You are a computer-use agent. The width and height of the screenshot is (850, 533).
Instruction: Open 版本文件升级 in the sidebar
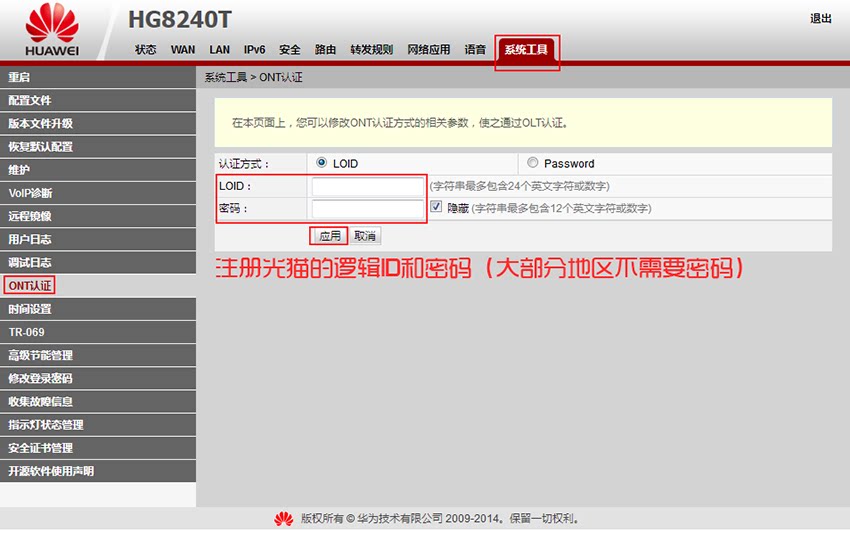pos(98,124)
